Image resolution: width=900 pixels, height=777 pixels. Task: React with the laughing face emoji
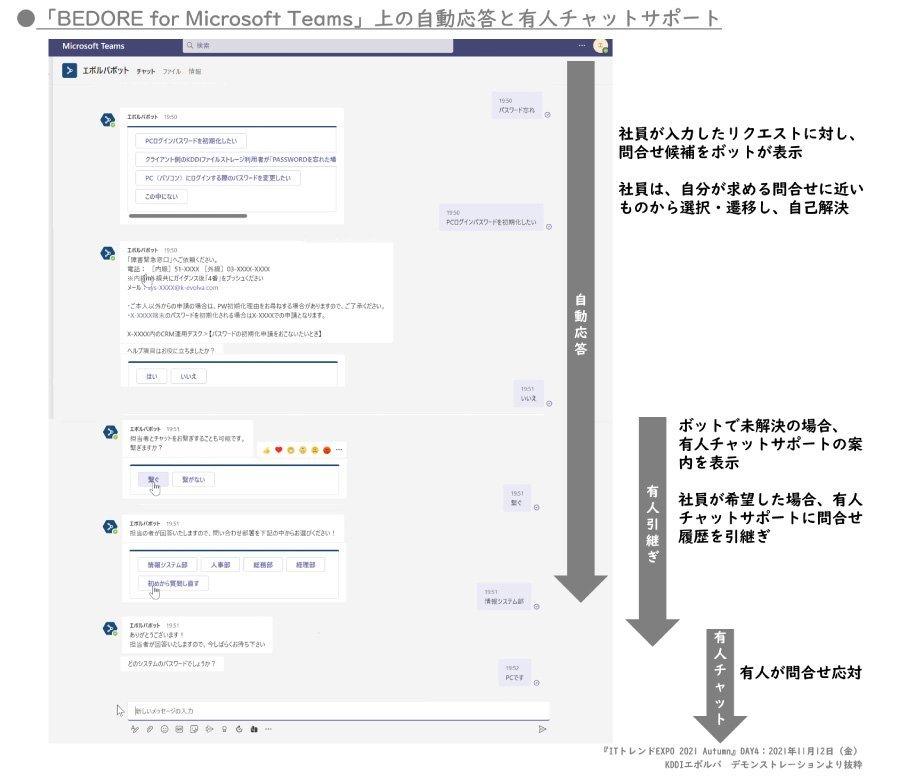coord(291,450)
